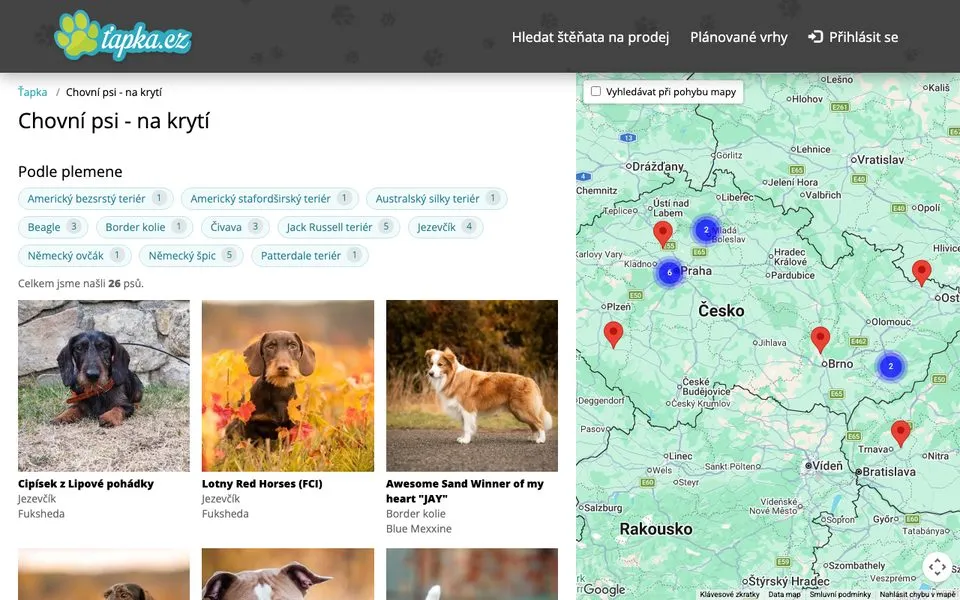Click the Česko label on the map
This screenshot has width=960, height=600.
[x=721, y=310]
